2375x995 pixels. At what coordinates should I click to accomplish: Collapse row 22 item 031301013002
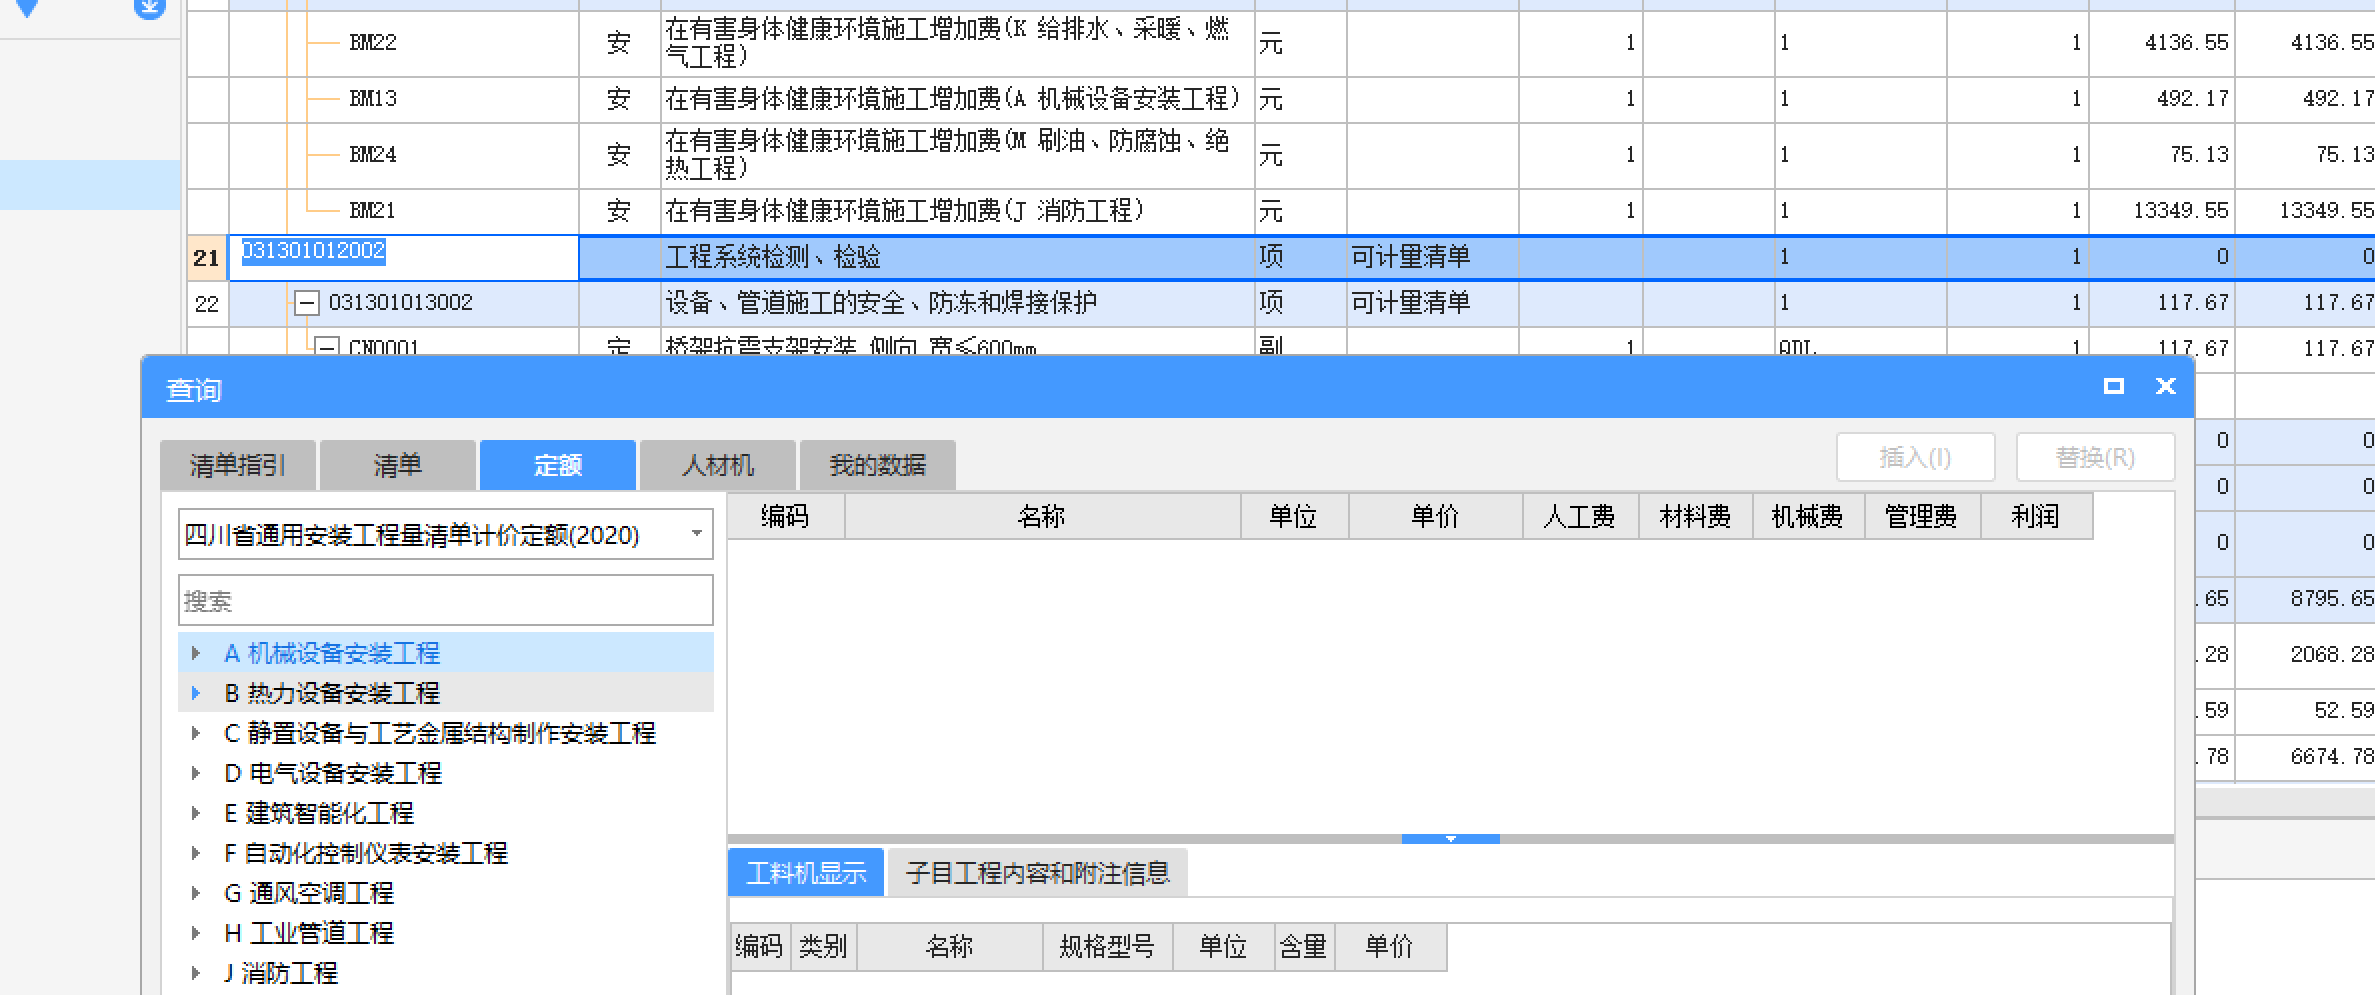pyautogui.click(x=306, y=302)
